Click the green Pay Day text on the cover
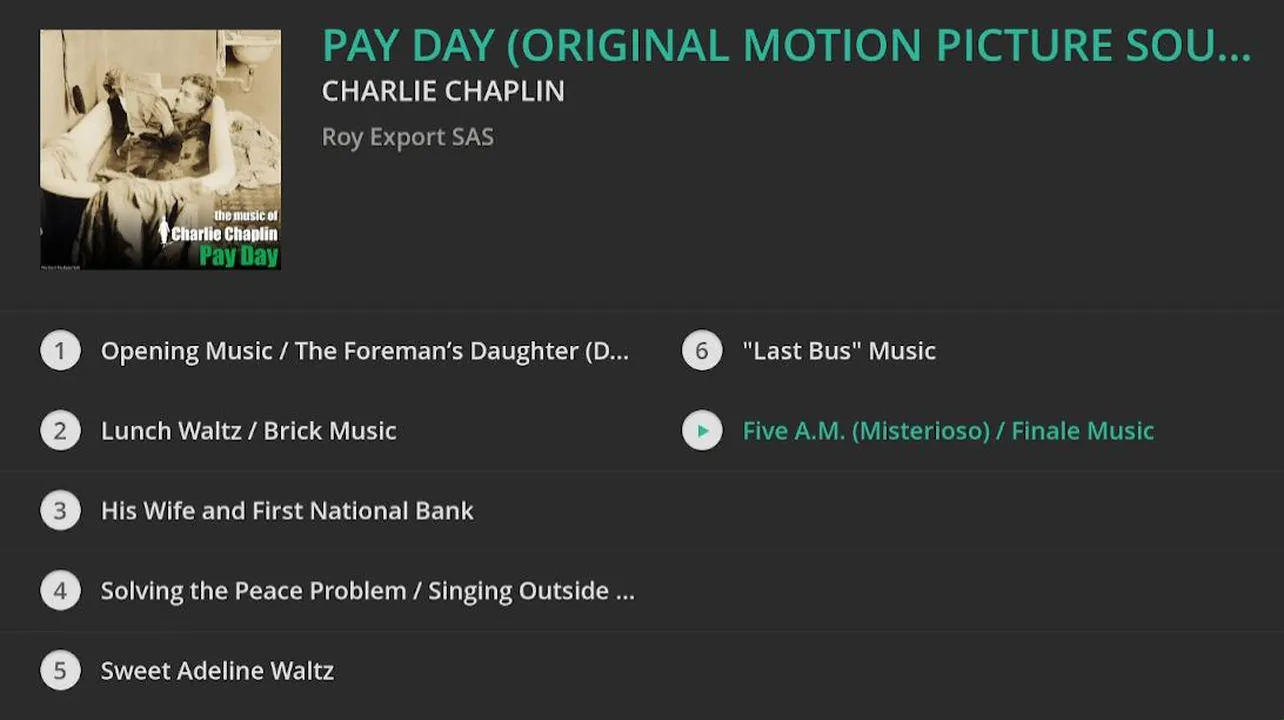The image size is (1284, 720). click(x=238, y=255)
